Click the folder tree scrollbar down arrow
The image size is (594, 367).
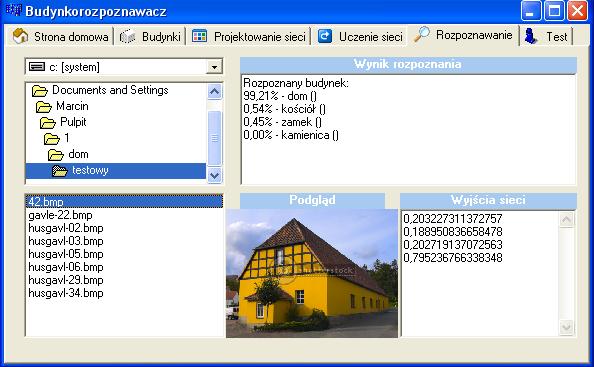click(x=214, y=175)
